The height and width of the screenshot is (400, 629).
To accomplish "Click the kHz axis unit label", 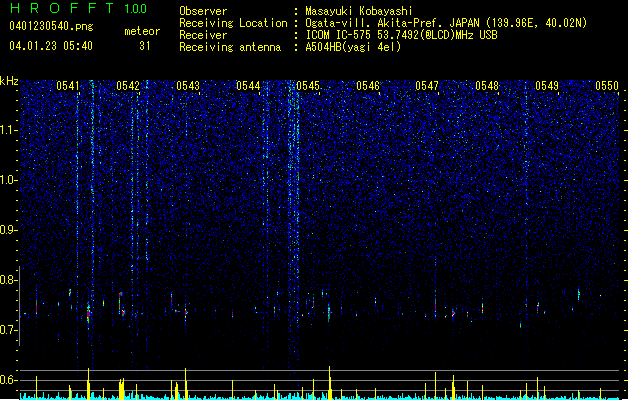I will tap(9, 81).
